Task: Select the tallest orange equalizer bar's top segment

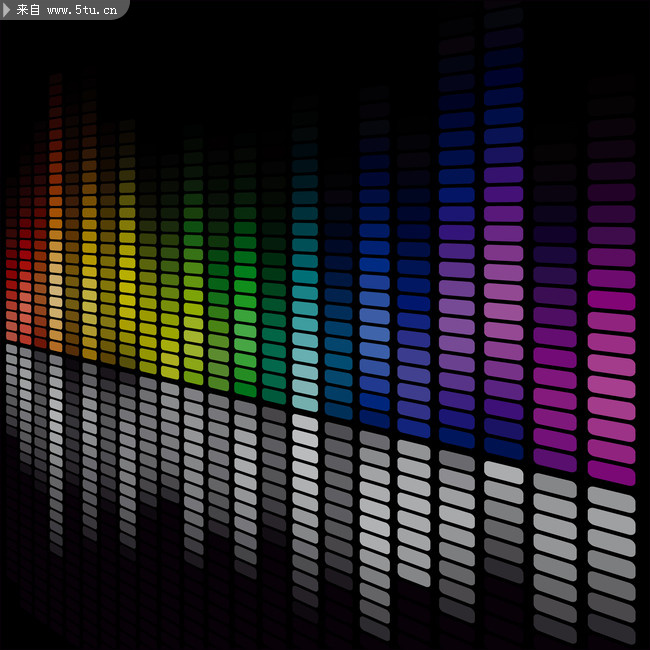Action: tap(56, 79)
